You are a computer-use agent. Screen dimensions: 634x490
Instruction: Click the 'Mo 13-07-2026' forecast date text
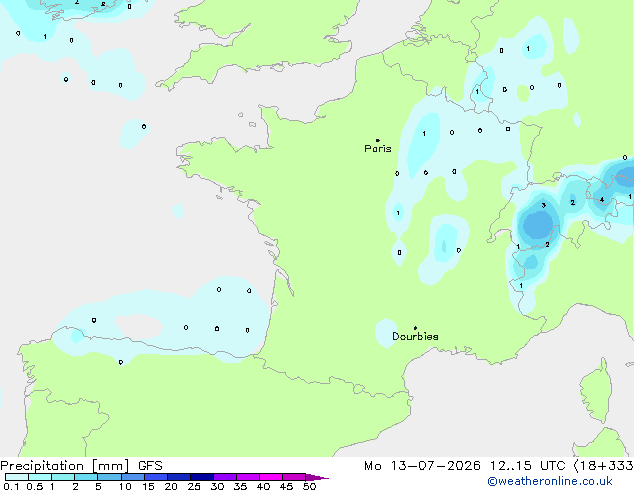(x=422, y=466)
